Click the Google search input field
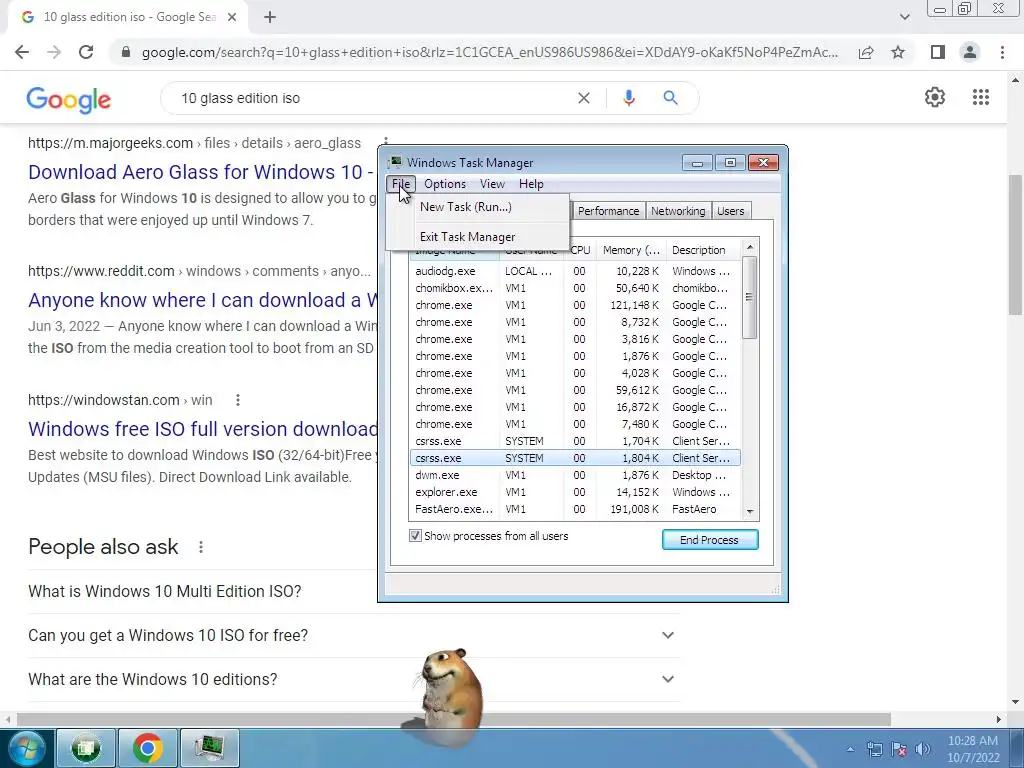Screen dimensions: 1024x768 [372, 98]
